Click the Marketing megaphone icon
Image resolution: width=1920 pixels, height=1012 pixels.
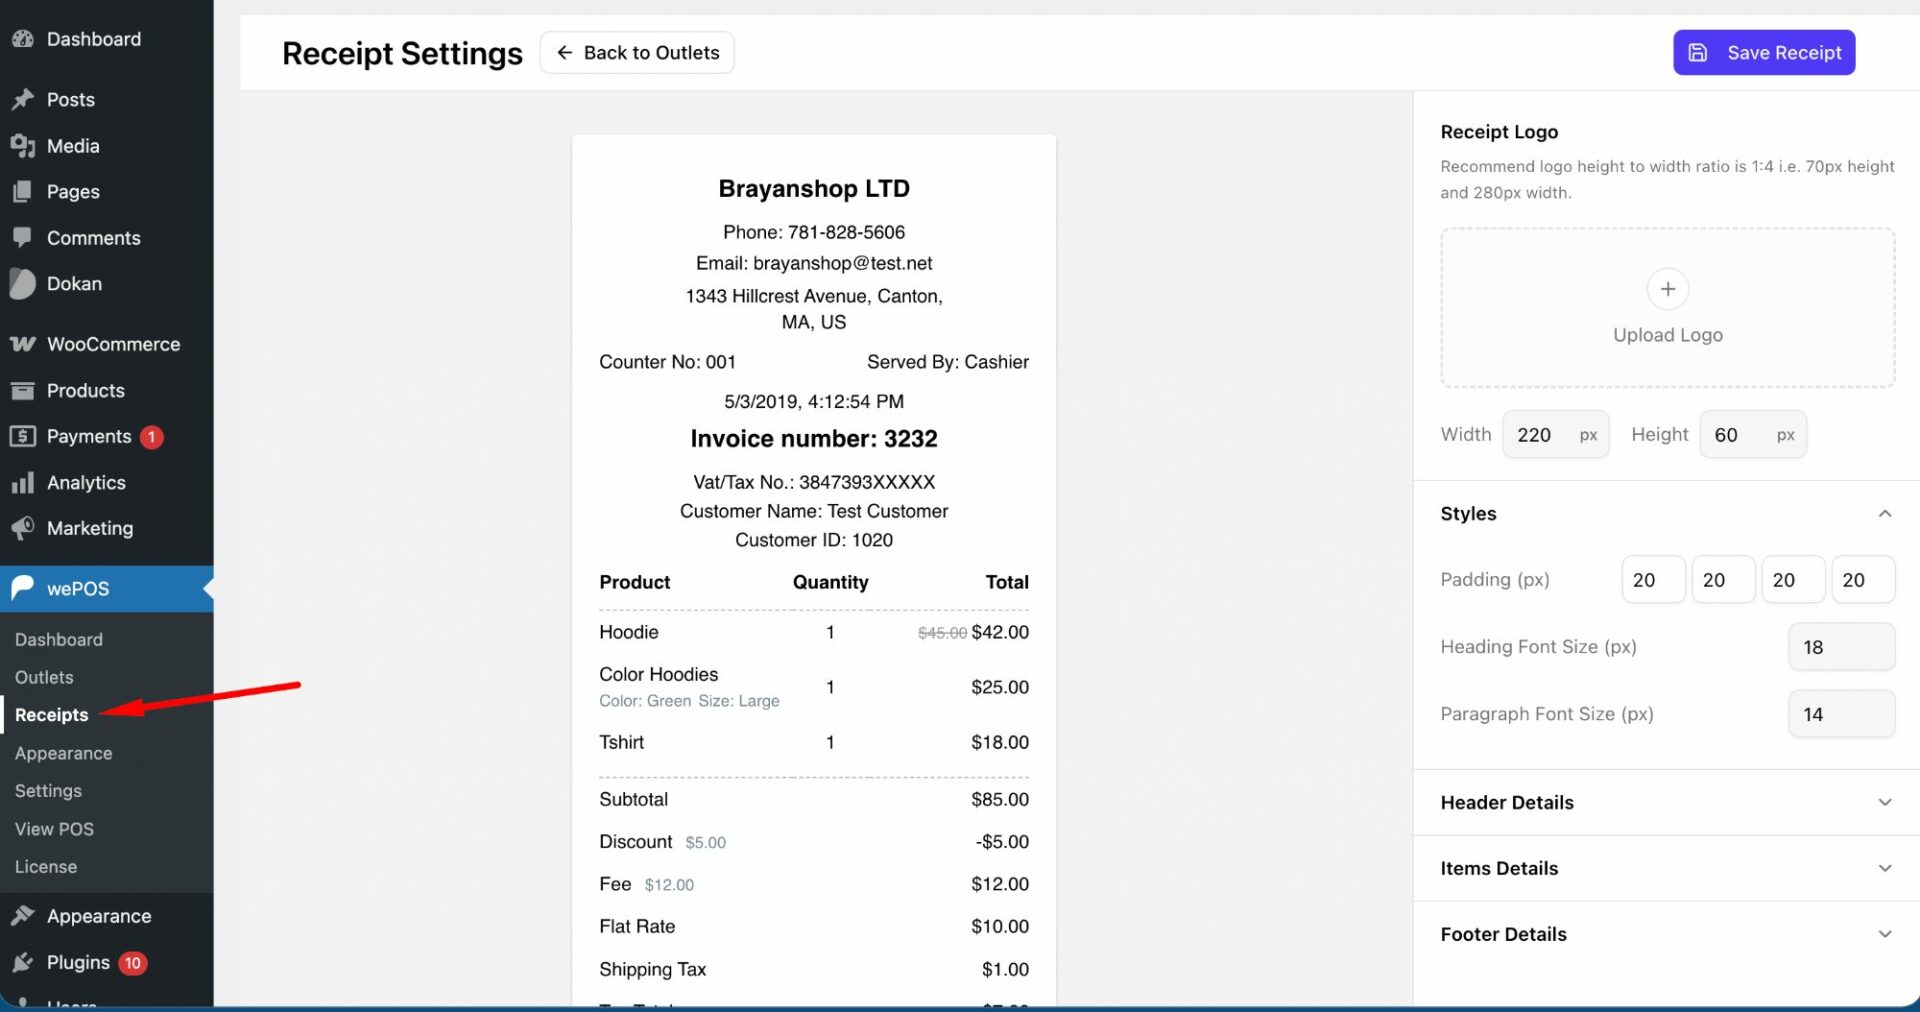pyautogui.click(x=22, y=528)
